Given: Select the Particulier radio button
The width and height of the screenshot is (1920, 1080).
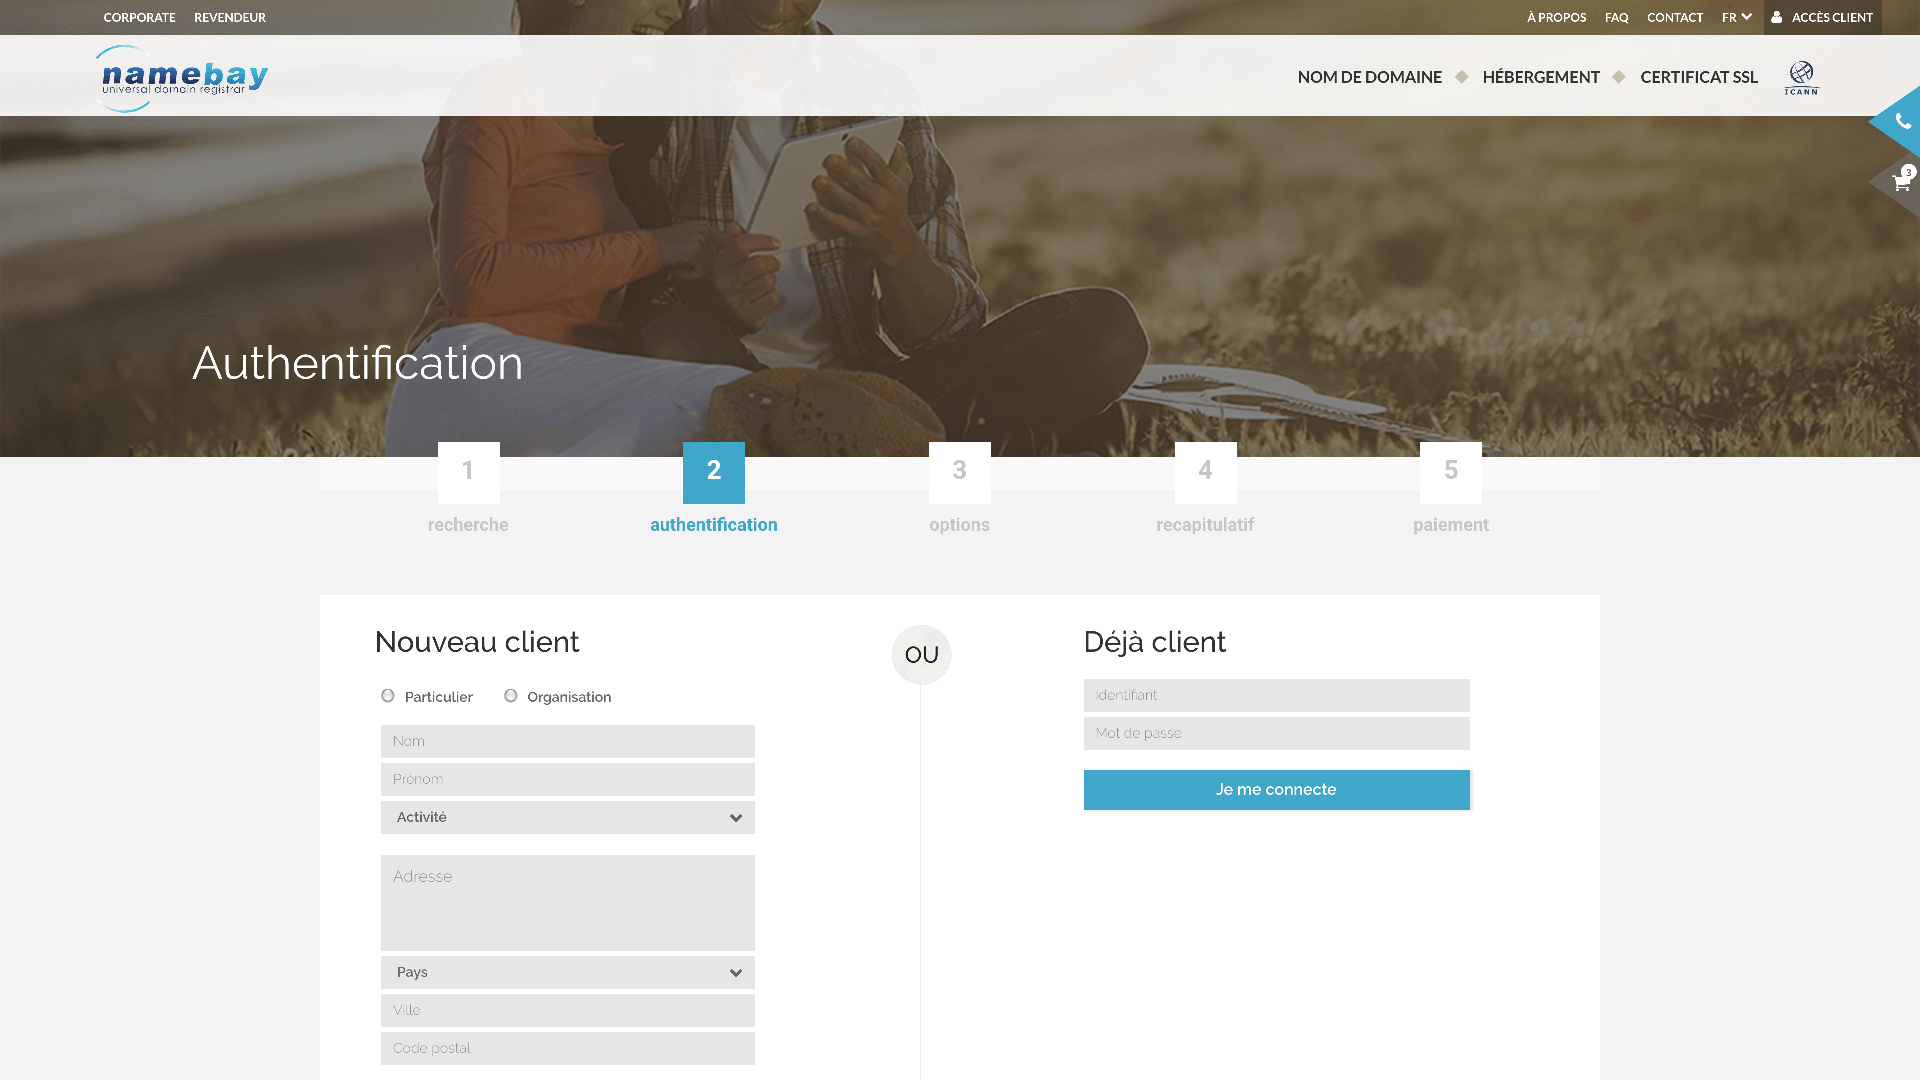Looking at the screenshot, I should pos(388,696).
